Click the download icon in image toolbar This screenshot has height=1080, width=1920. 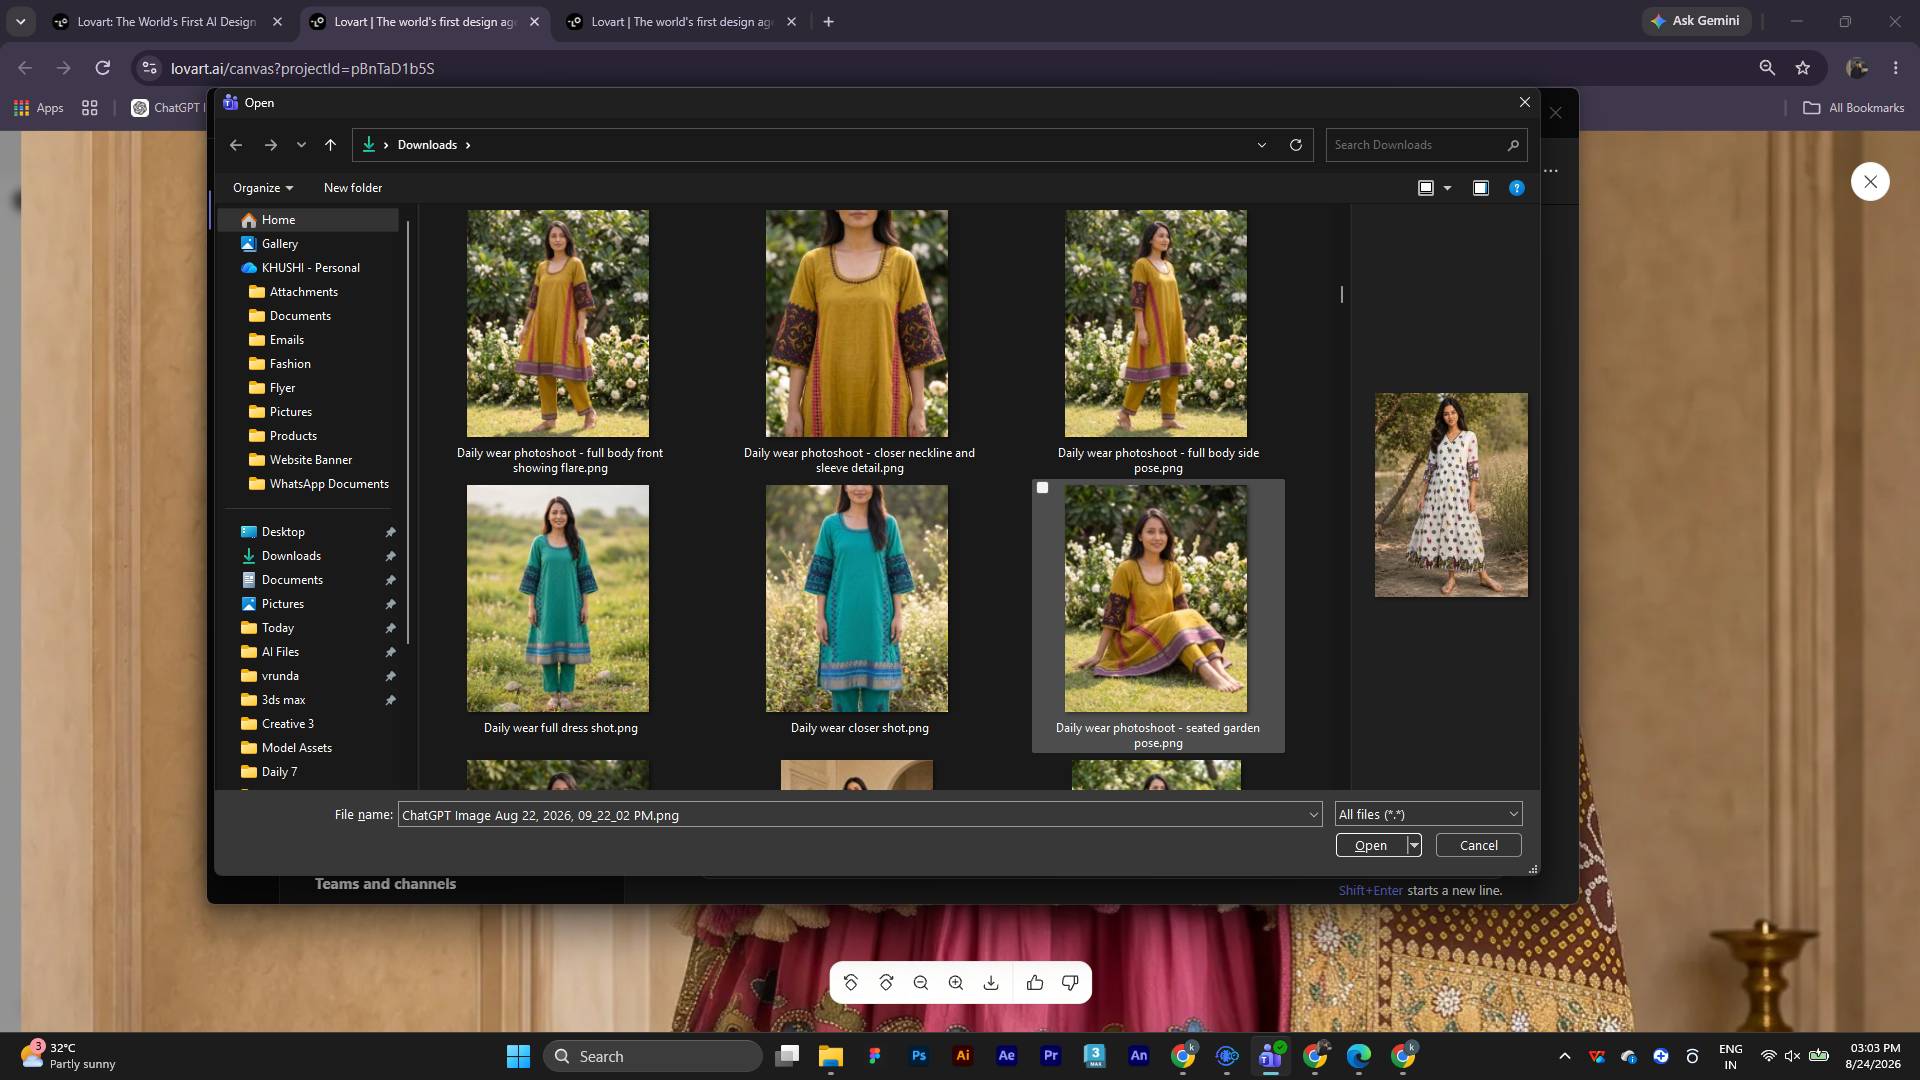click(x=991, y=983)
